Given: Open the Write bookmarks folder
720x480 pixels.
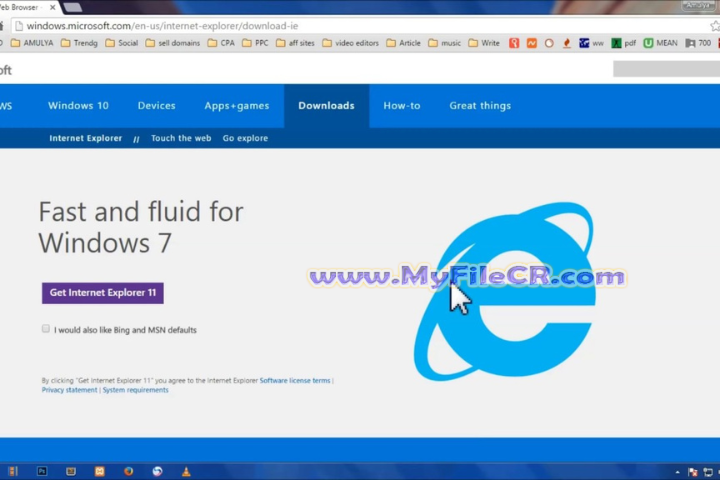Looking at the screenshot, I should point(484,43).
